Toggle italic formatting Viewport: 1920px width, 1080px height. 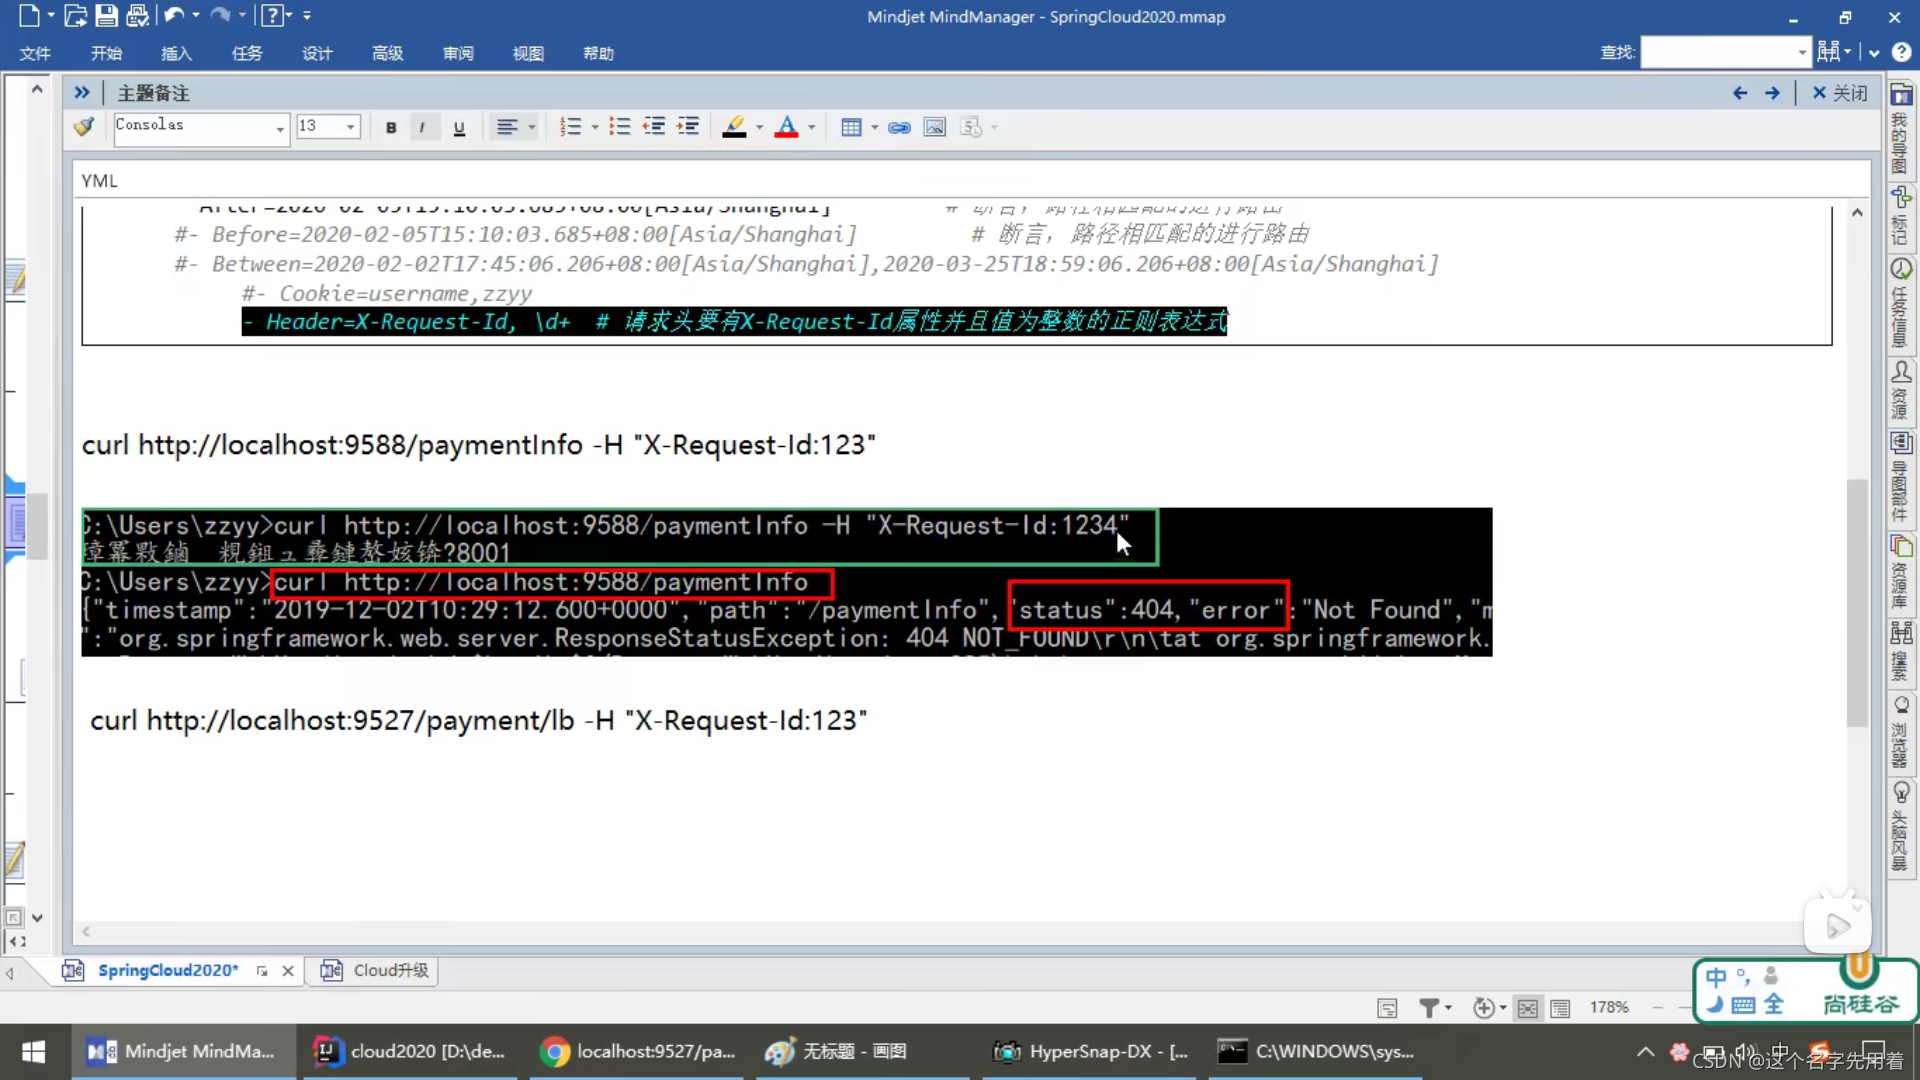point(422,127)
